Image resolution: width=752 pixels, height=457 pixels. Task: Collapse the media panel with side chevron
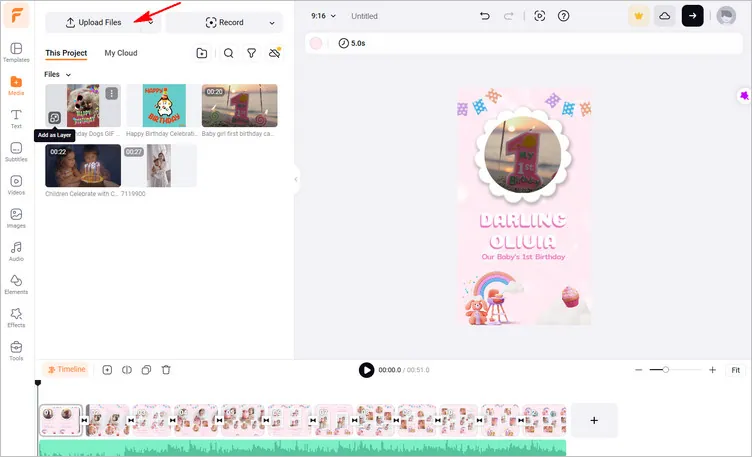[296, 179]
